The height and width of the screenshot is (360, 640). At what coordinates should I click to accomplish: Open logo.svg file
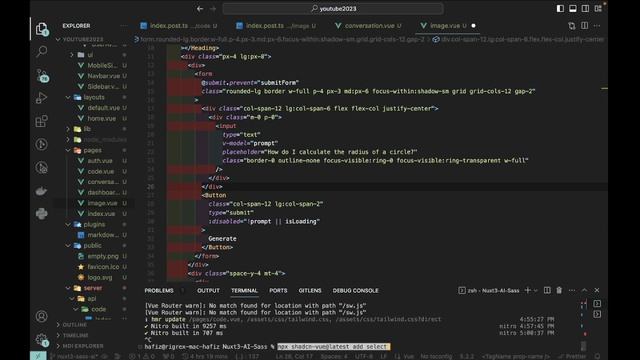[x=100, y=278]
